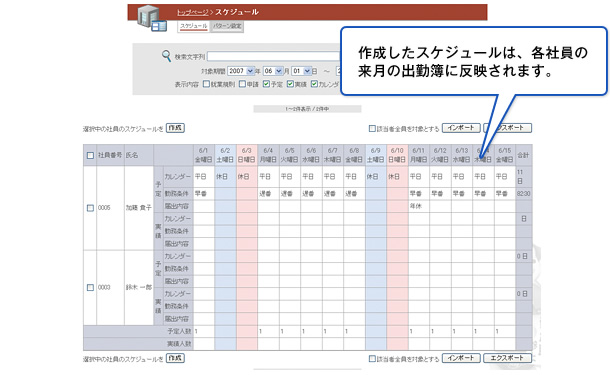Click the 6/11 月曜日 column header
Screen dimensions: 610x375
[419, 155]
